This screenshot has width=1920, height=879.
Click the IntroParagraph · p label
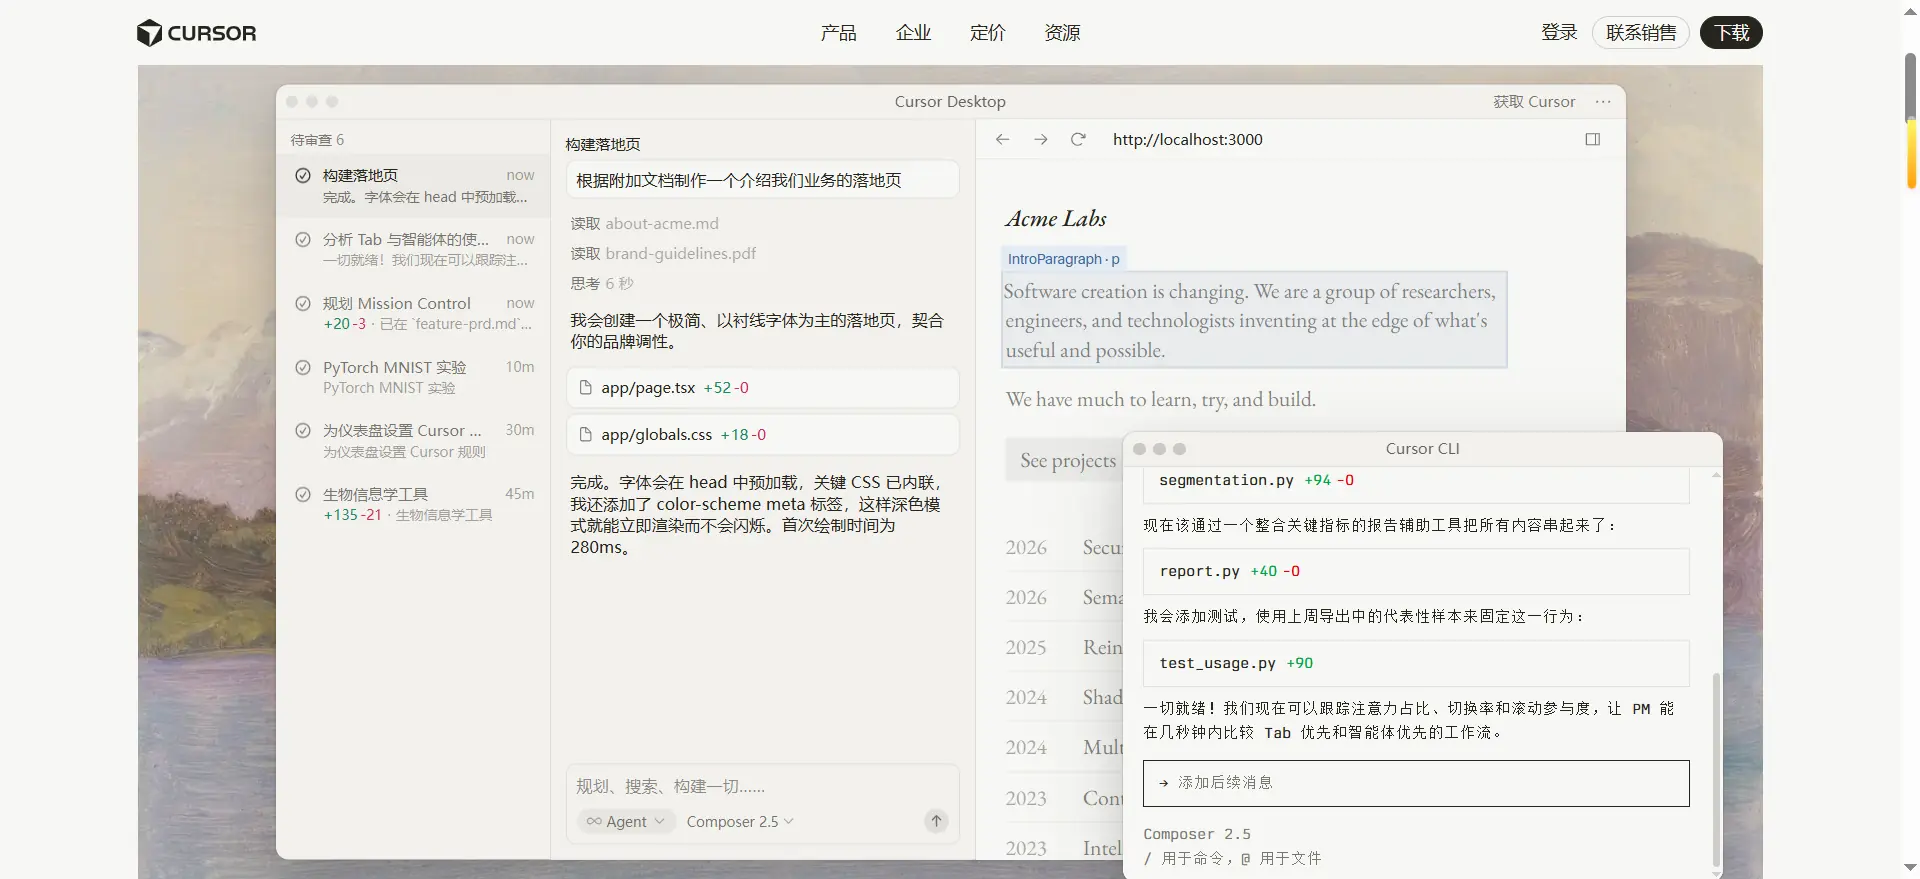pos(1064,259)
